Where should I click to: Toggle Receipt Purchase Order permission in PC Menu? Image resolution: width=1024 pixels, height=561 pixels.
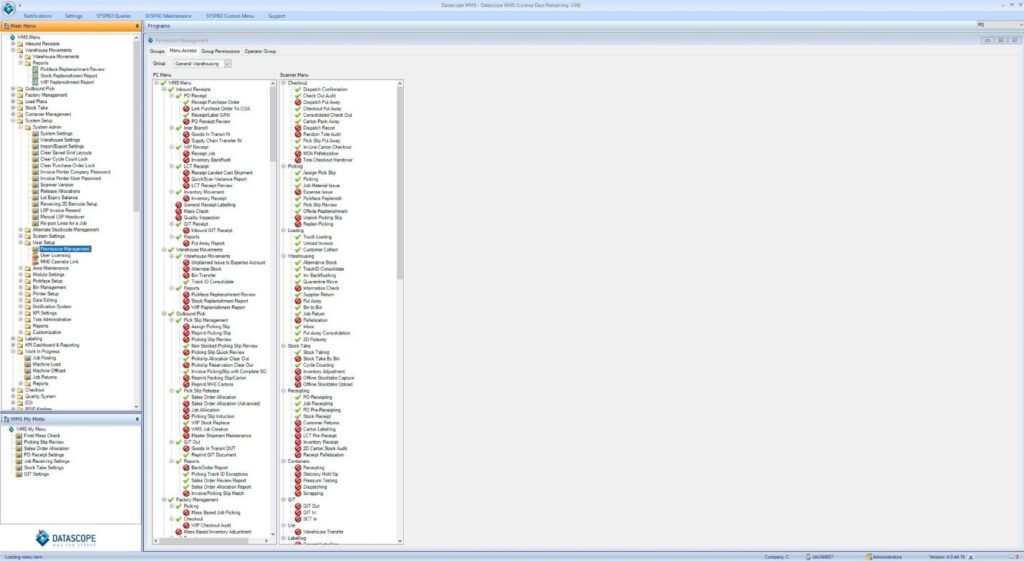(185, 101)
